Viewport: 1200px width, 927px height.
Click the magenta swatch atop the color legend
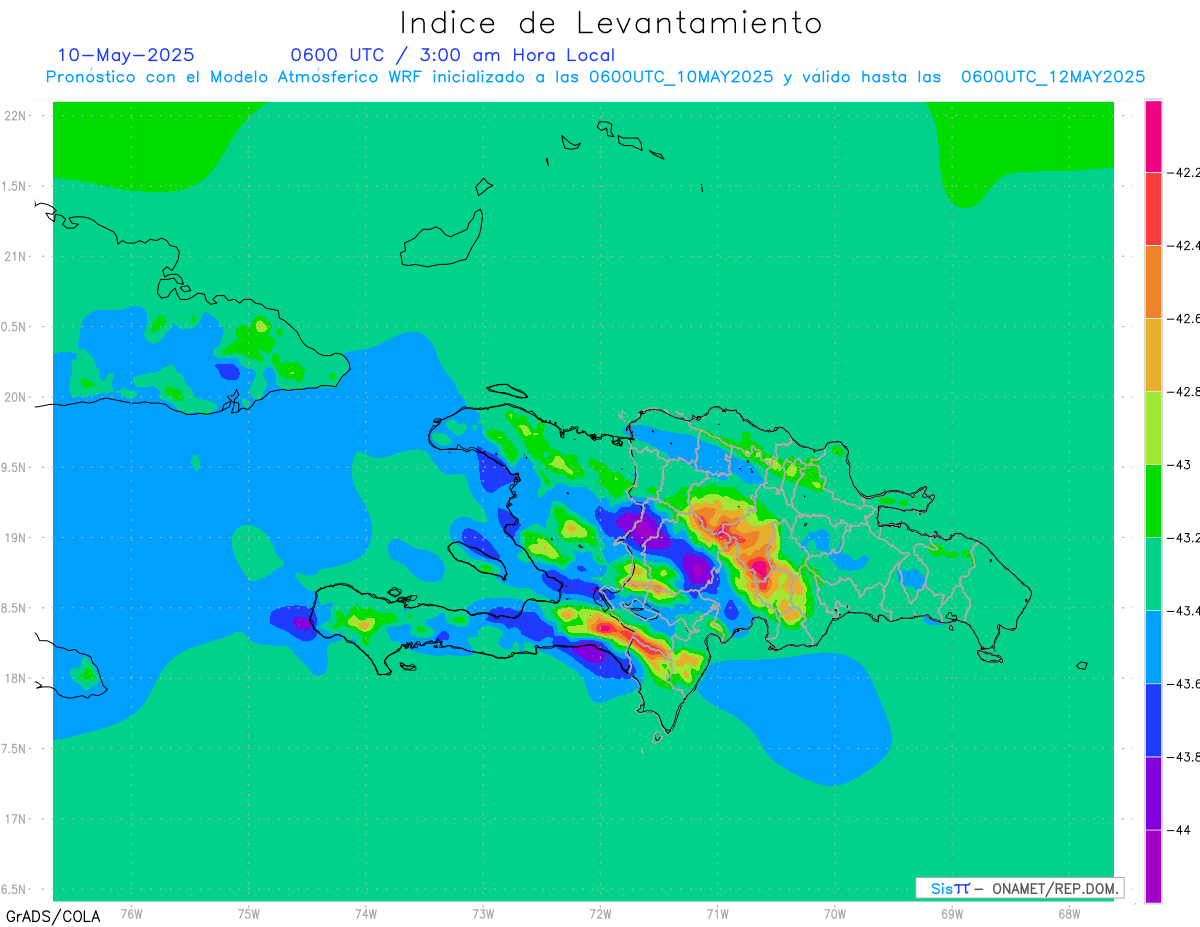pos(1153,136)
